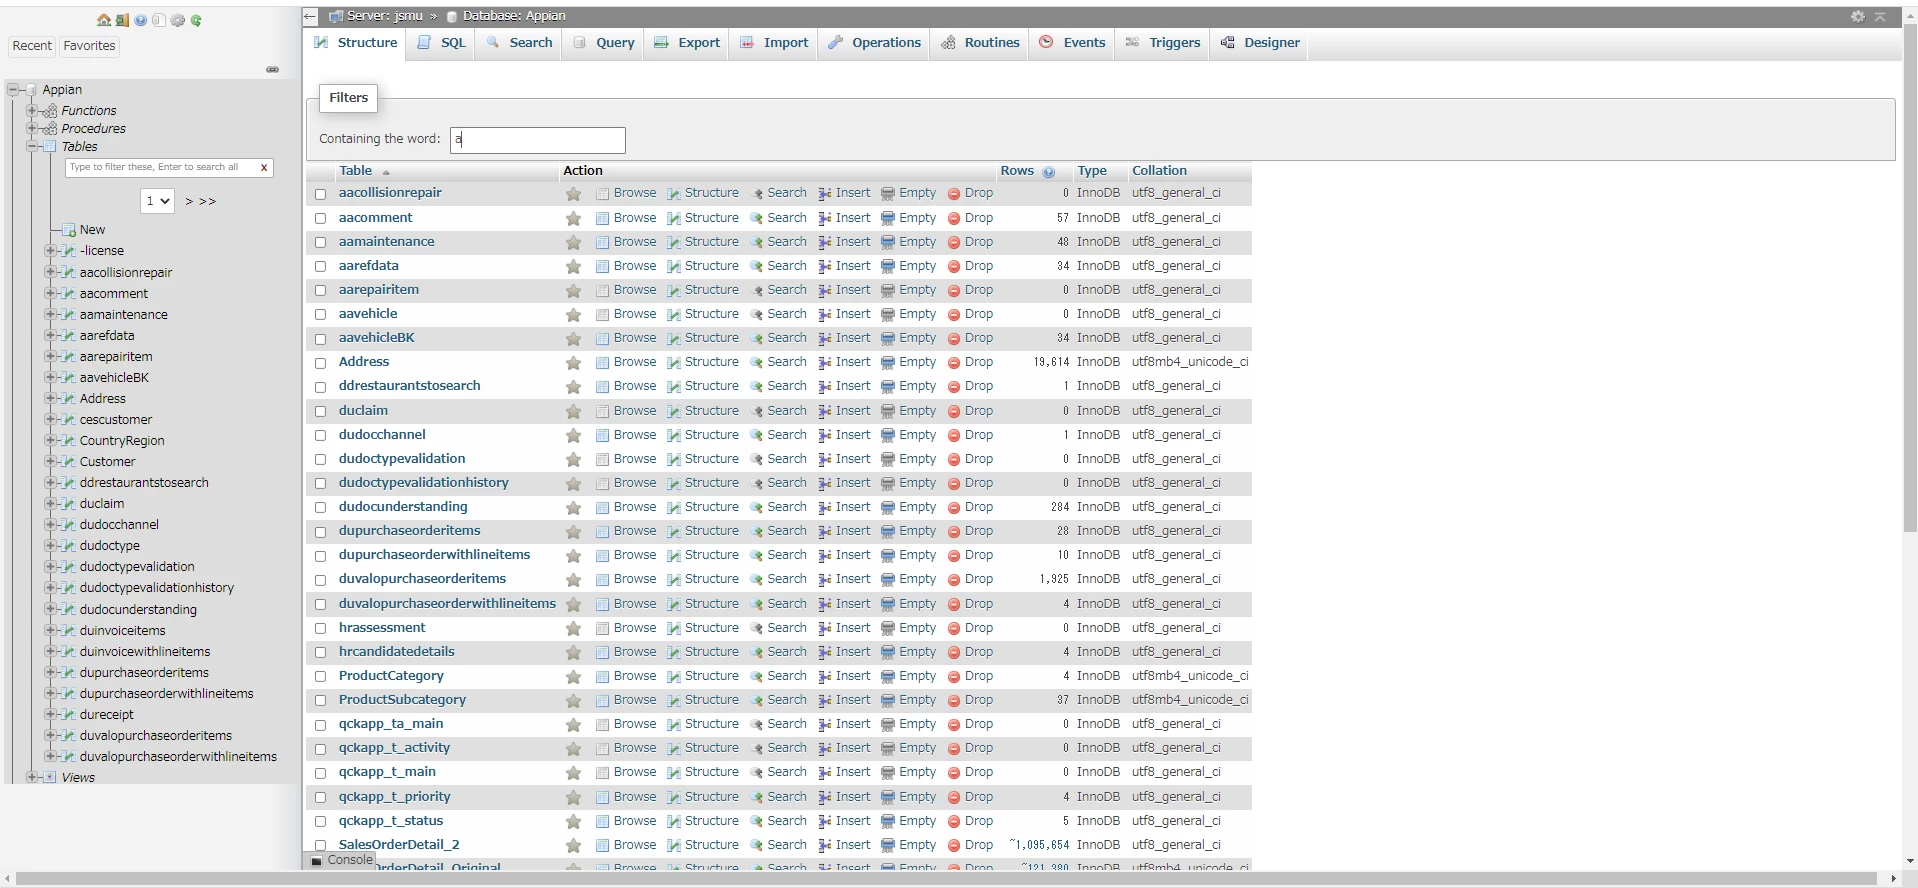
Task: Select the SalesOrderDetail_2 row checkbox
Action: click(x=321, y=845)
